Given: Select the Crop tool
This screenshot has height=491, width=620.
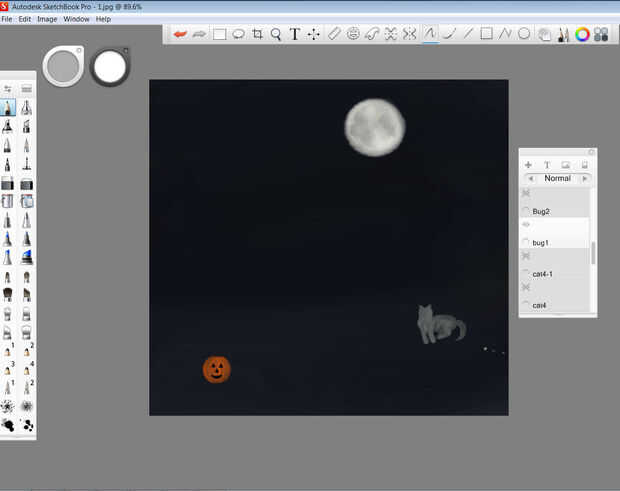Looking at the screenshot, I should coord(257,34).
